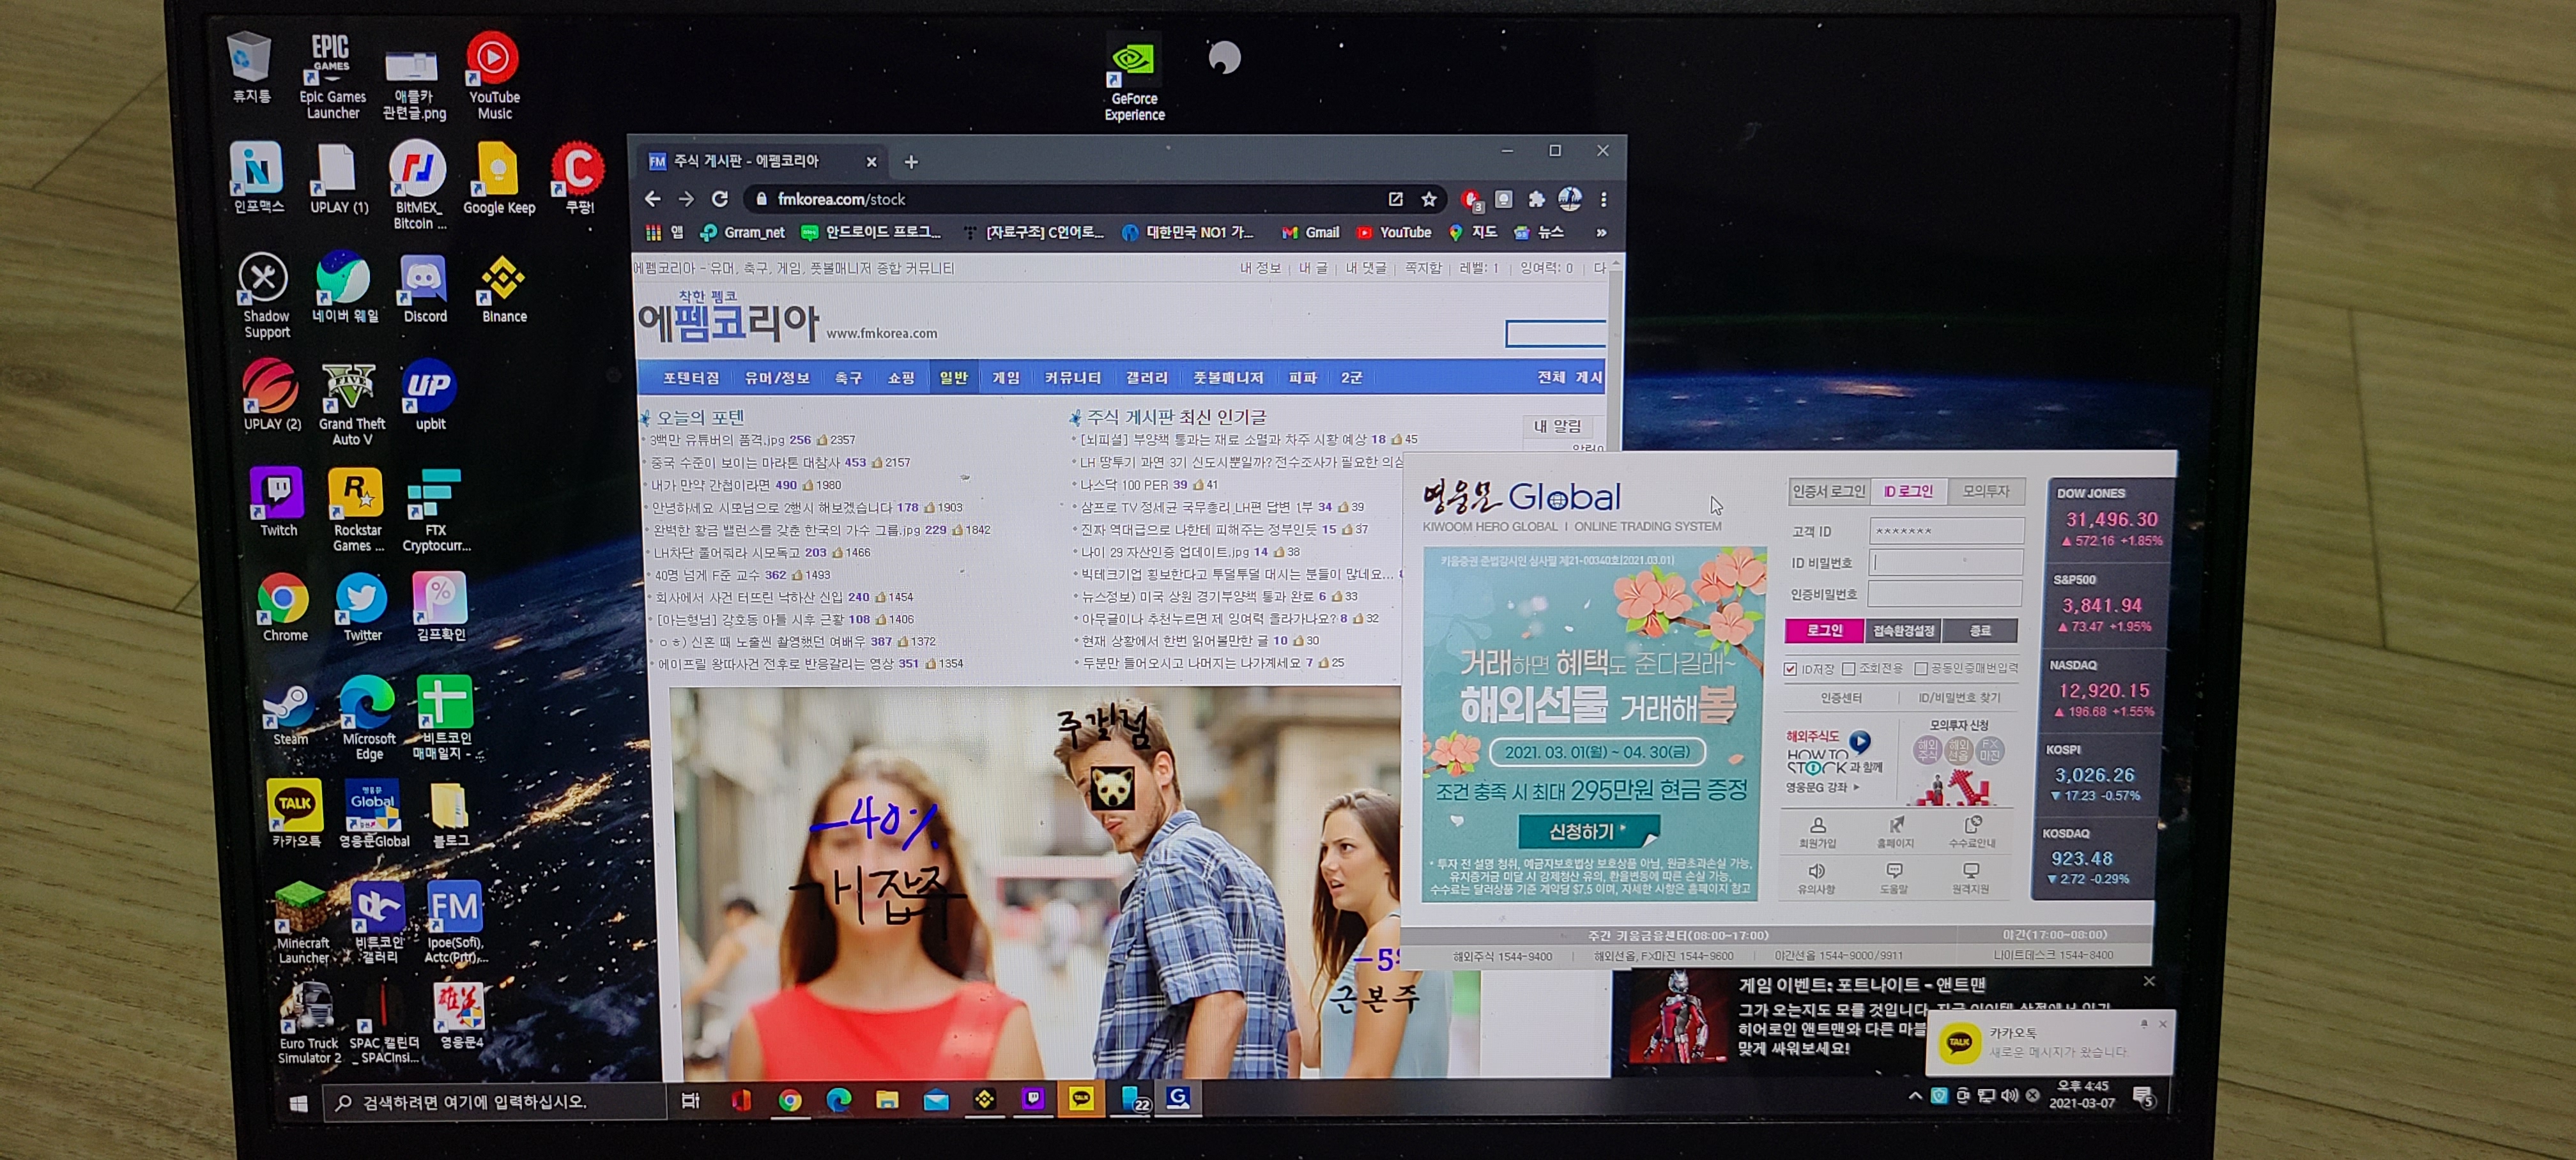Image resolution: width=2576 pixels, height=1160 pixels.
Task: Open Task View on the taskbar
Action: coord(690,1101)
